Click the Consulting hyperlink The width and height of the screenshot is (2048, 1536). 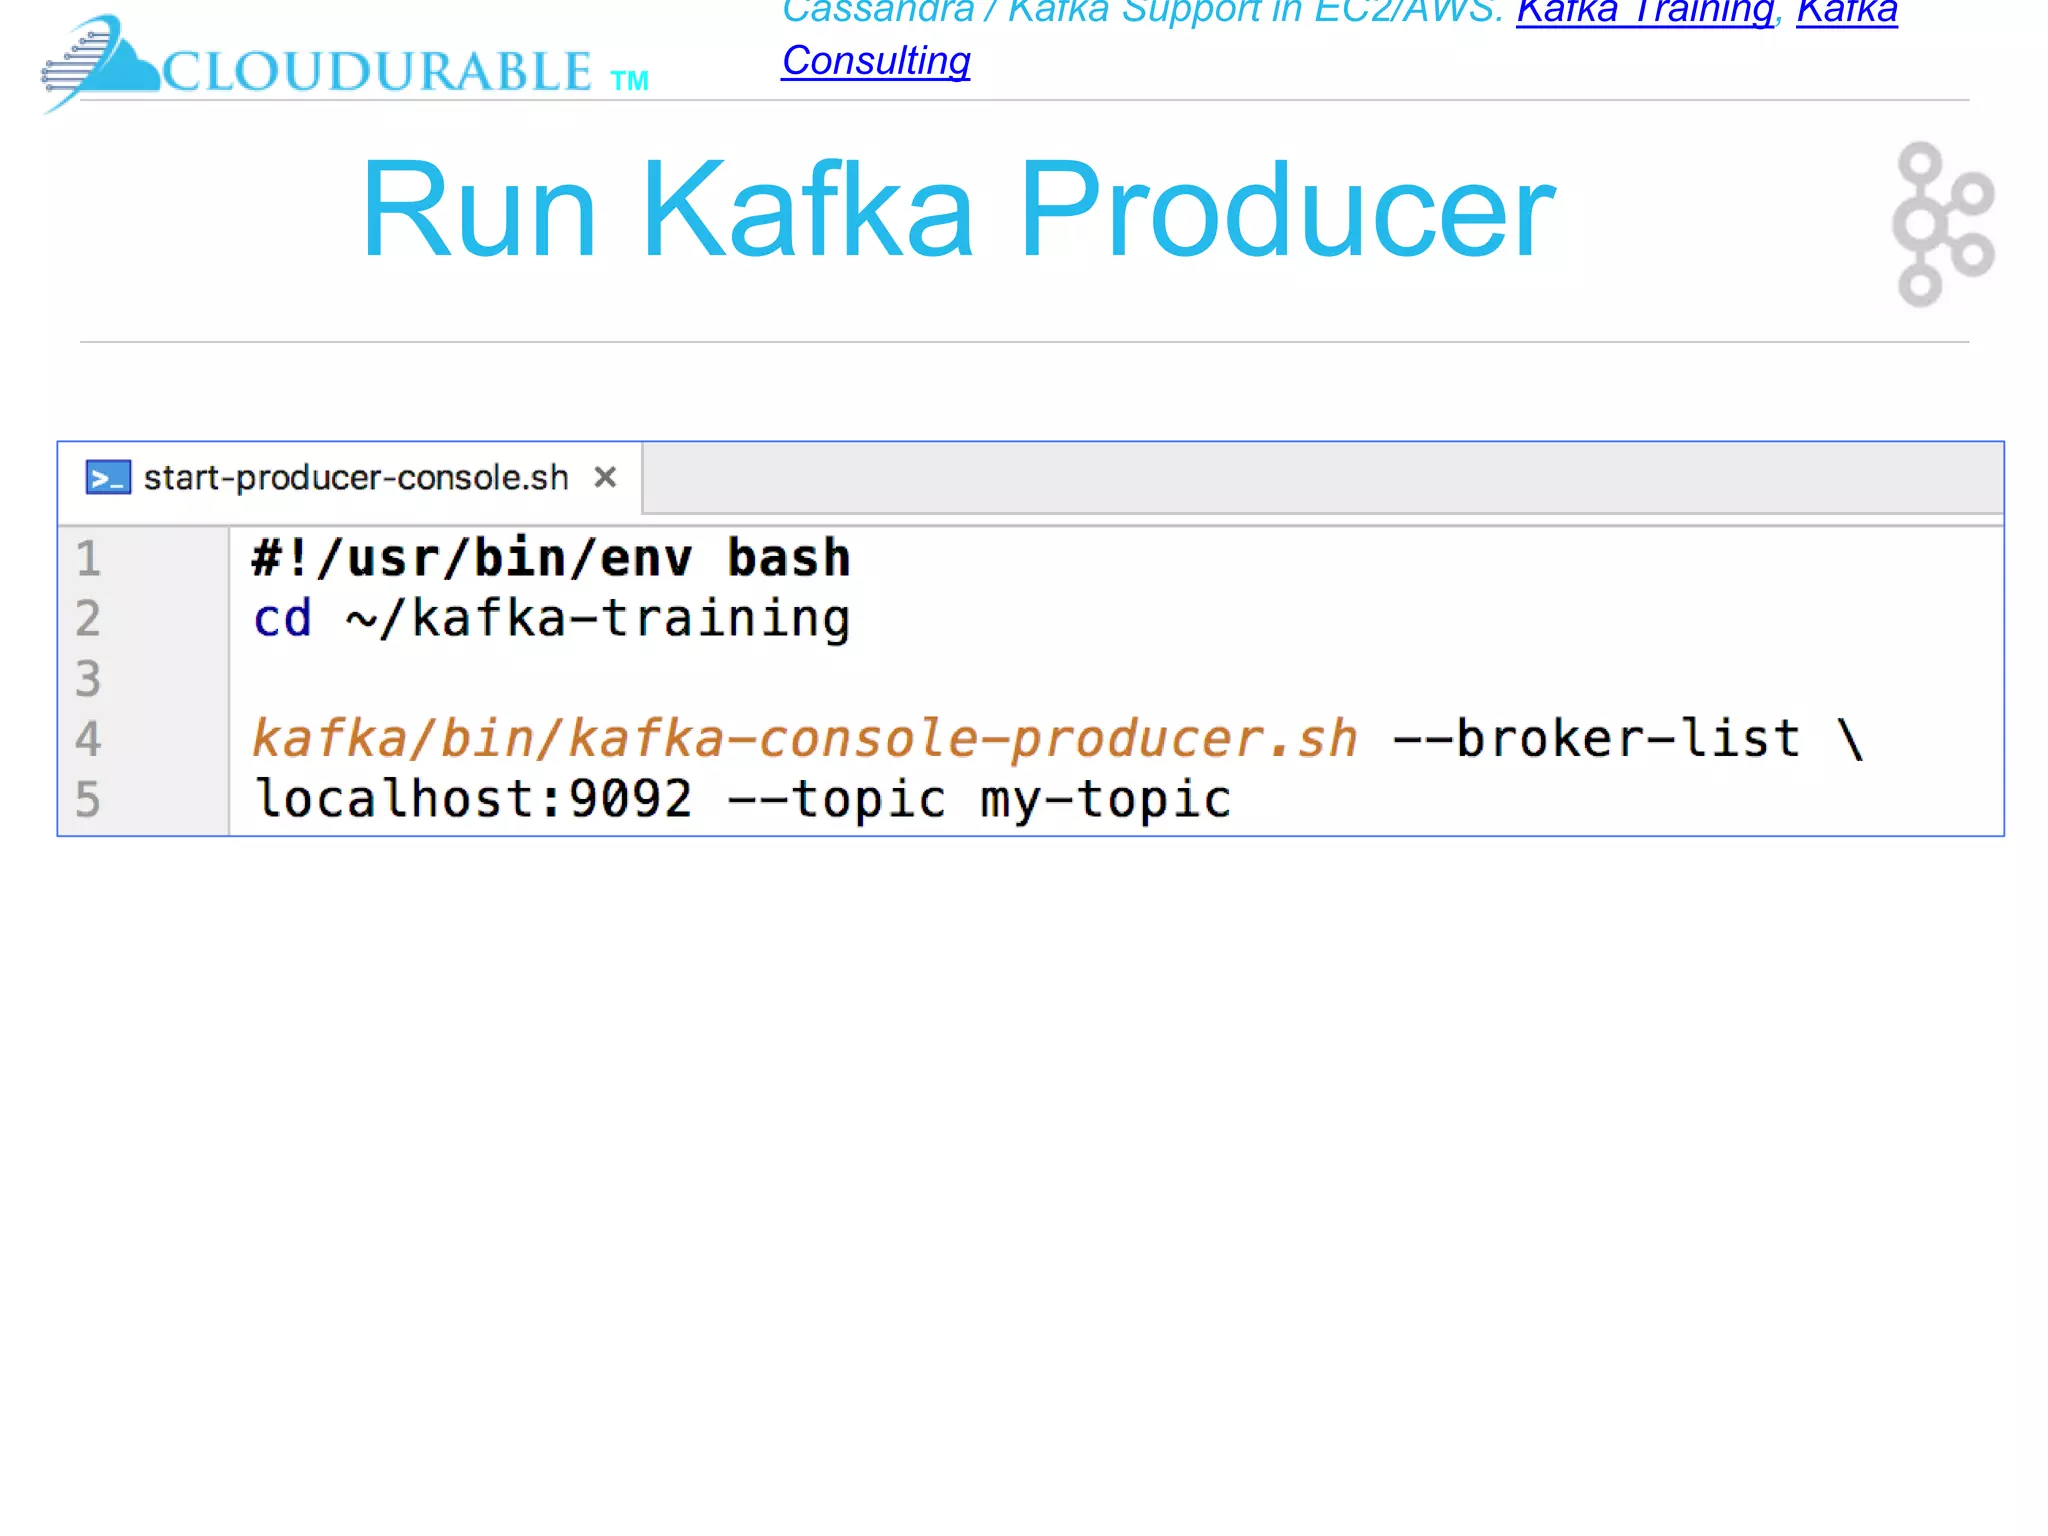point(876,61)
